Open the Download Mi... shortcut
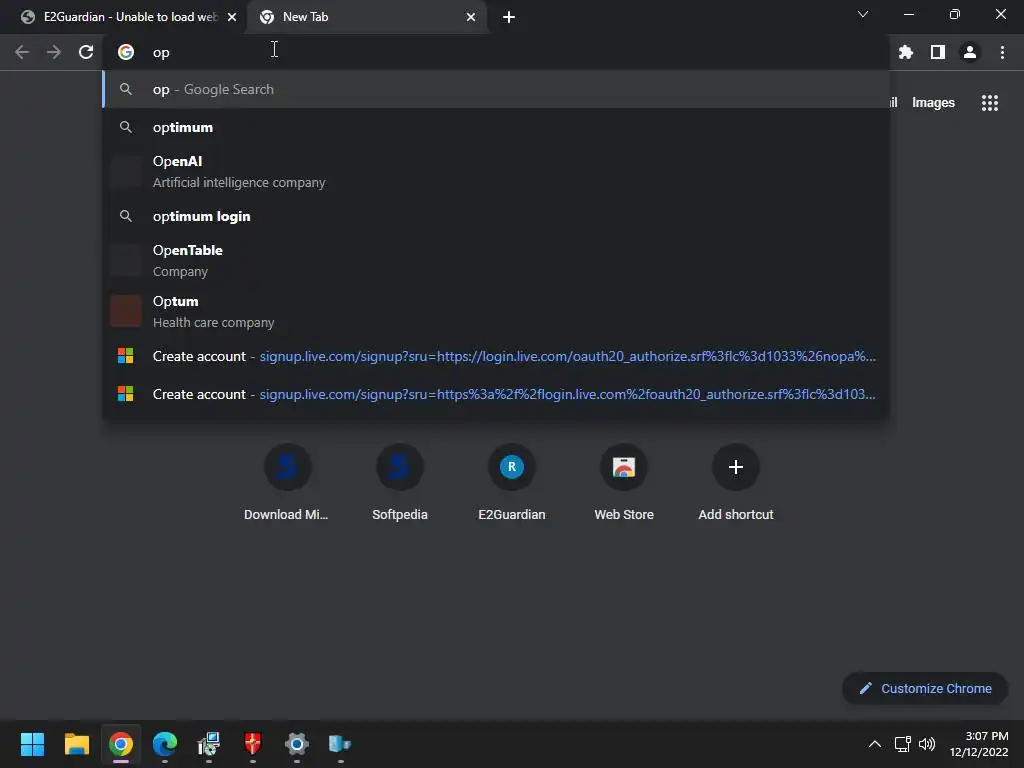The image size is (1024, 768). 287,483
